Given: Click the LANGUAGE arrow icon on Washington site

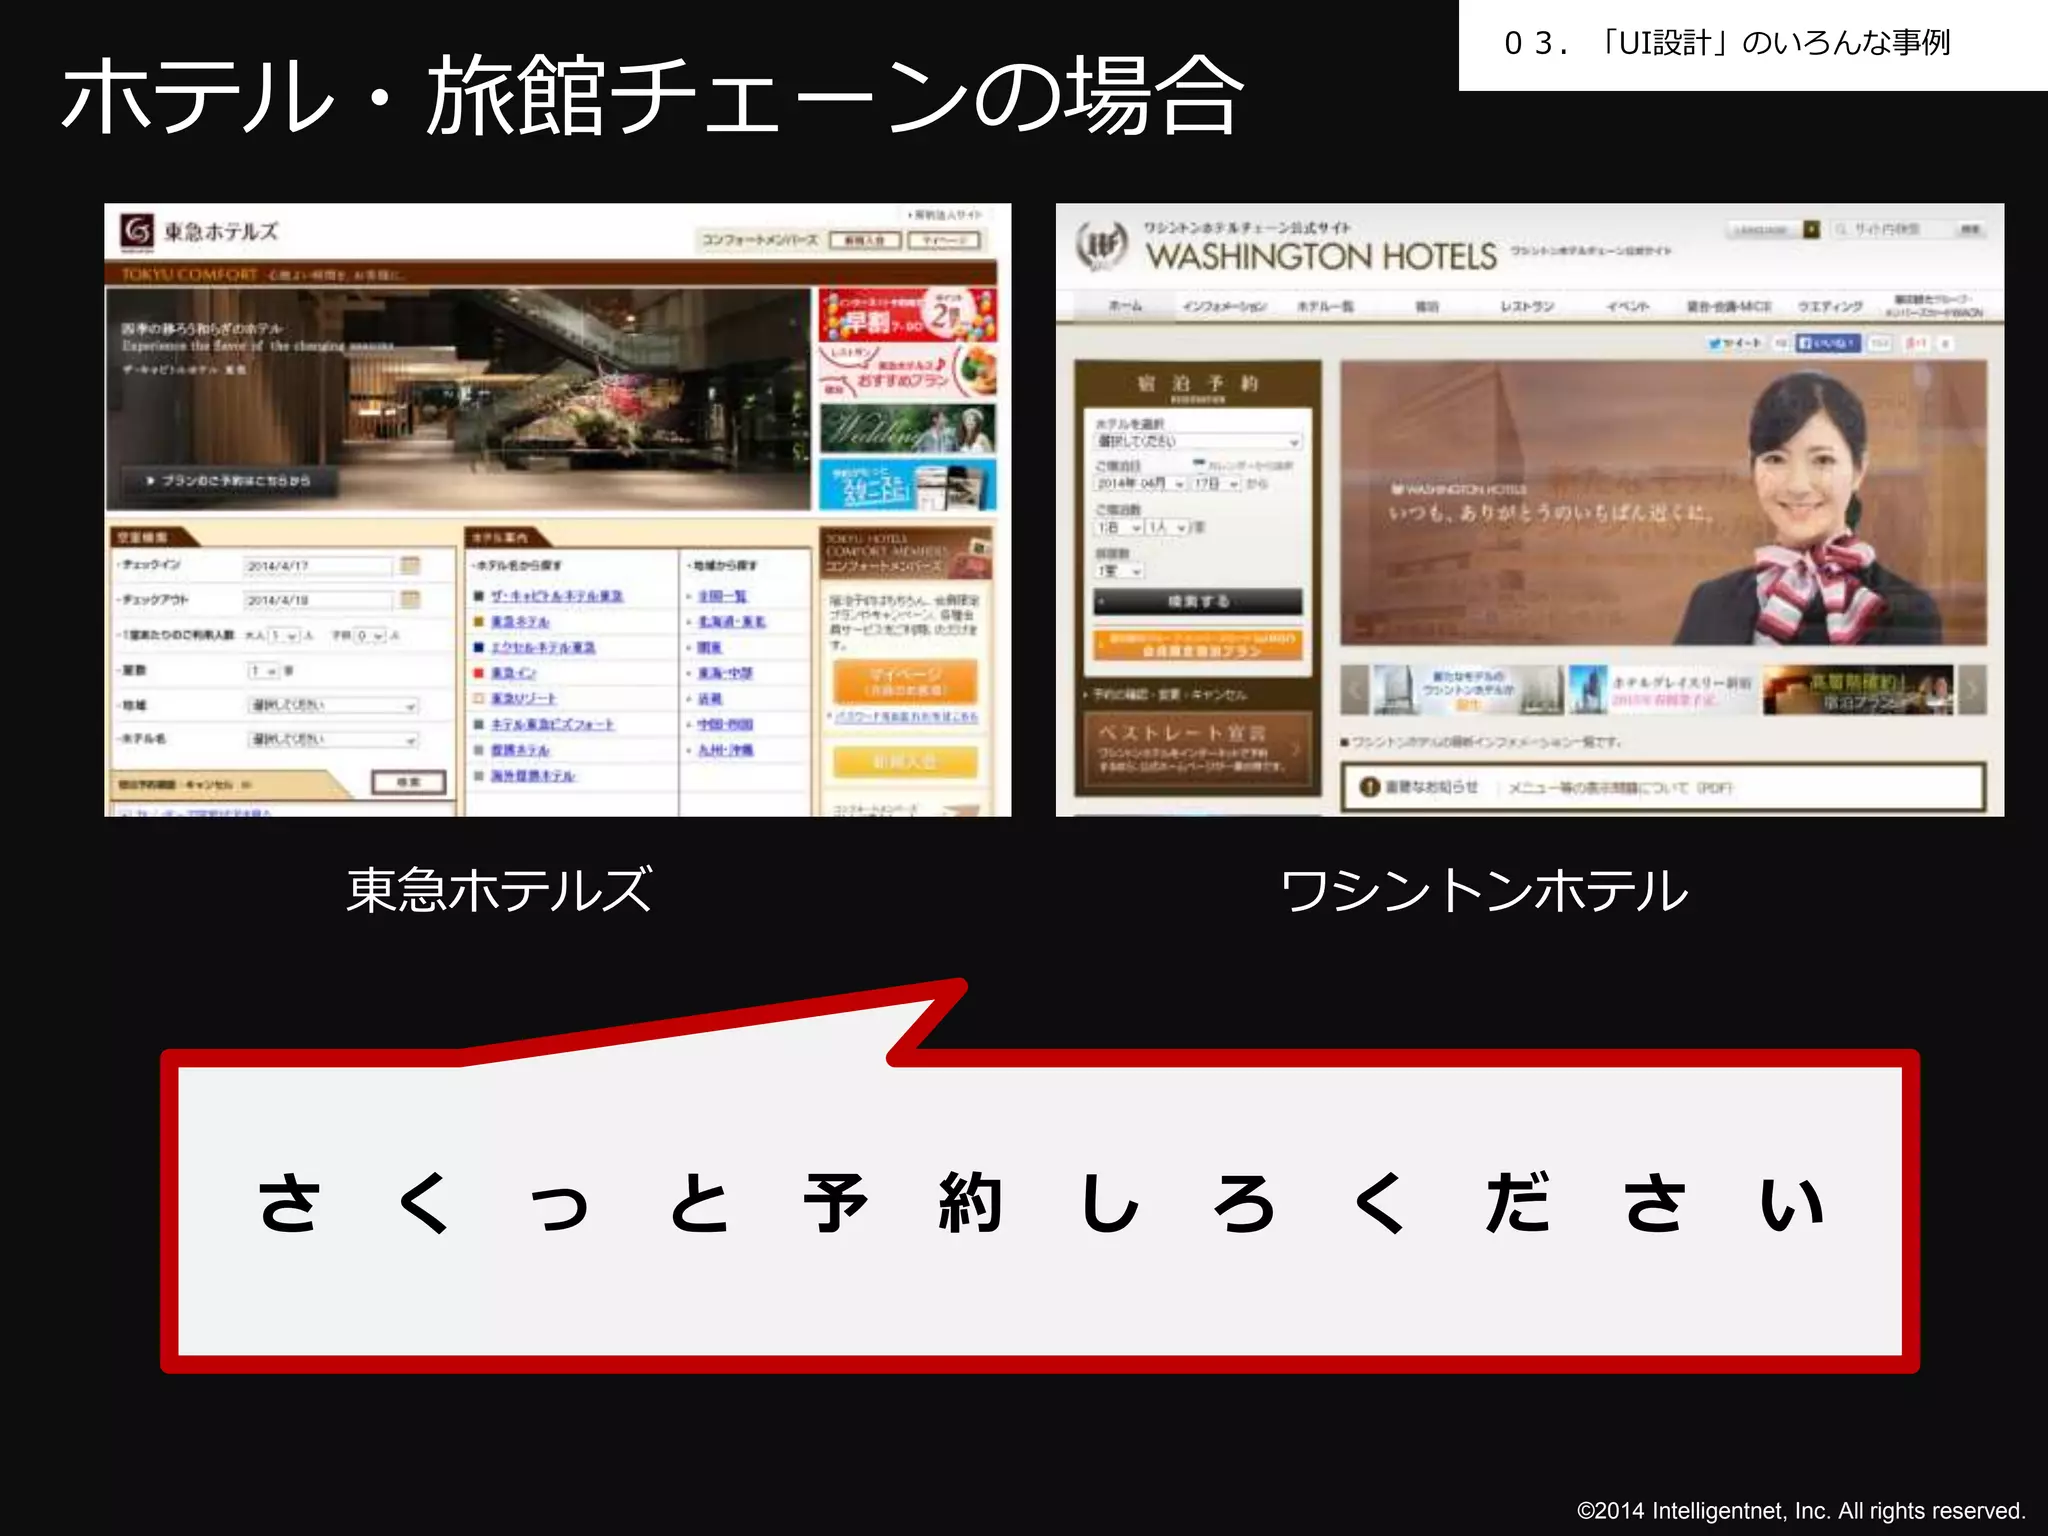Looking at the screenshot, I should click(x=1811, y=229).
